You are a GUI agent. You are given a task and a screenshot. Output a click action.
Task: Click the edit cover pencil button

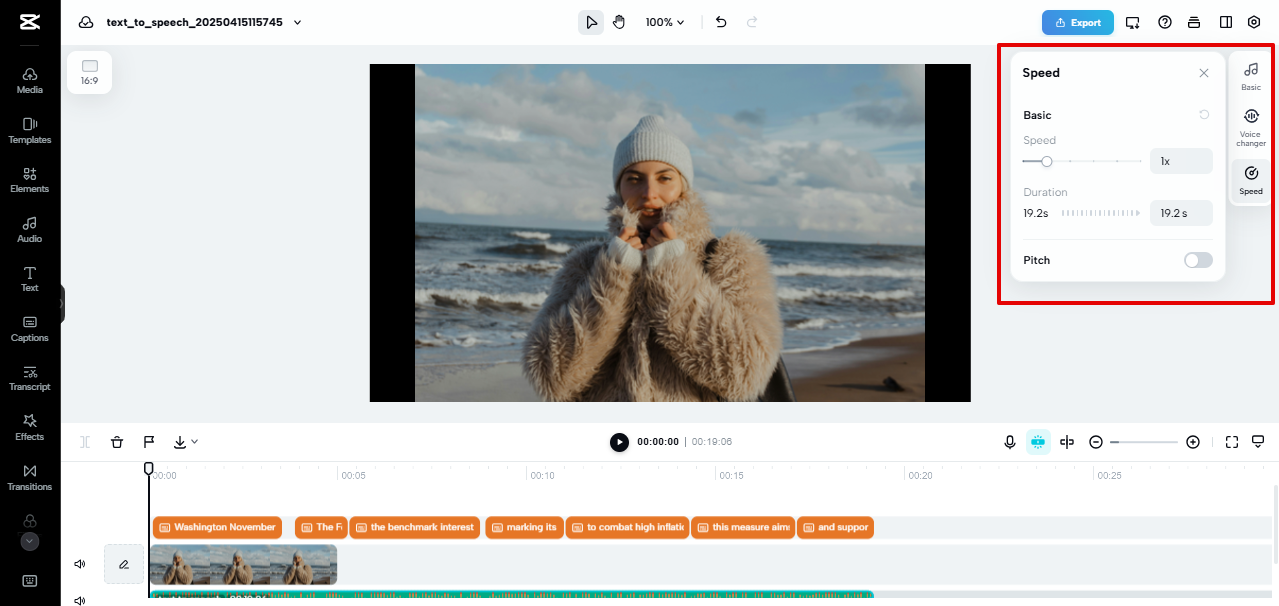click(124, 564)
